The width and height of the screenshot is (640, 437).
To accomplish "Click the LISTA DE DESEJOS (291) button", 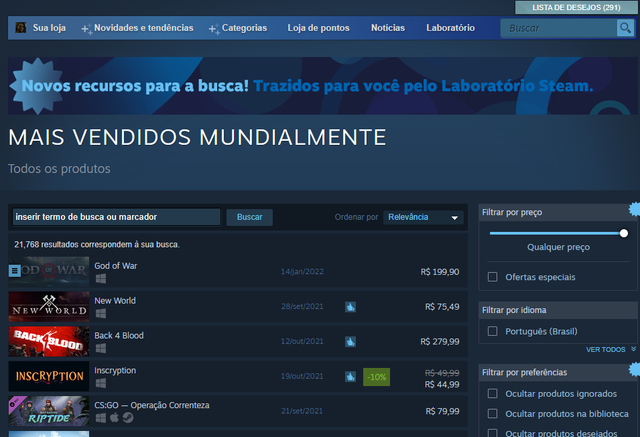I will point(576,7).
